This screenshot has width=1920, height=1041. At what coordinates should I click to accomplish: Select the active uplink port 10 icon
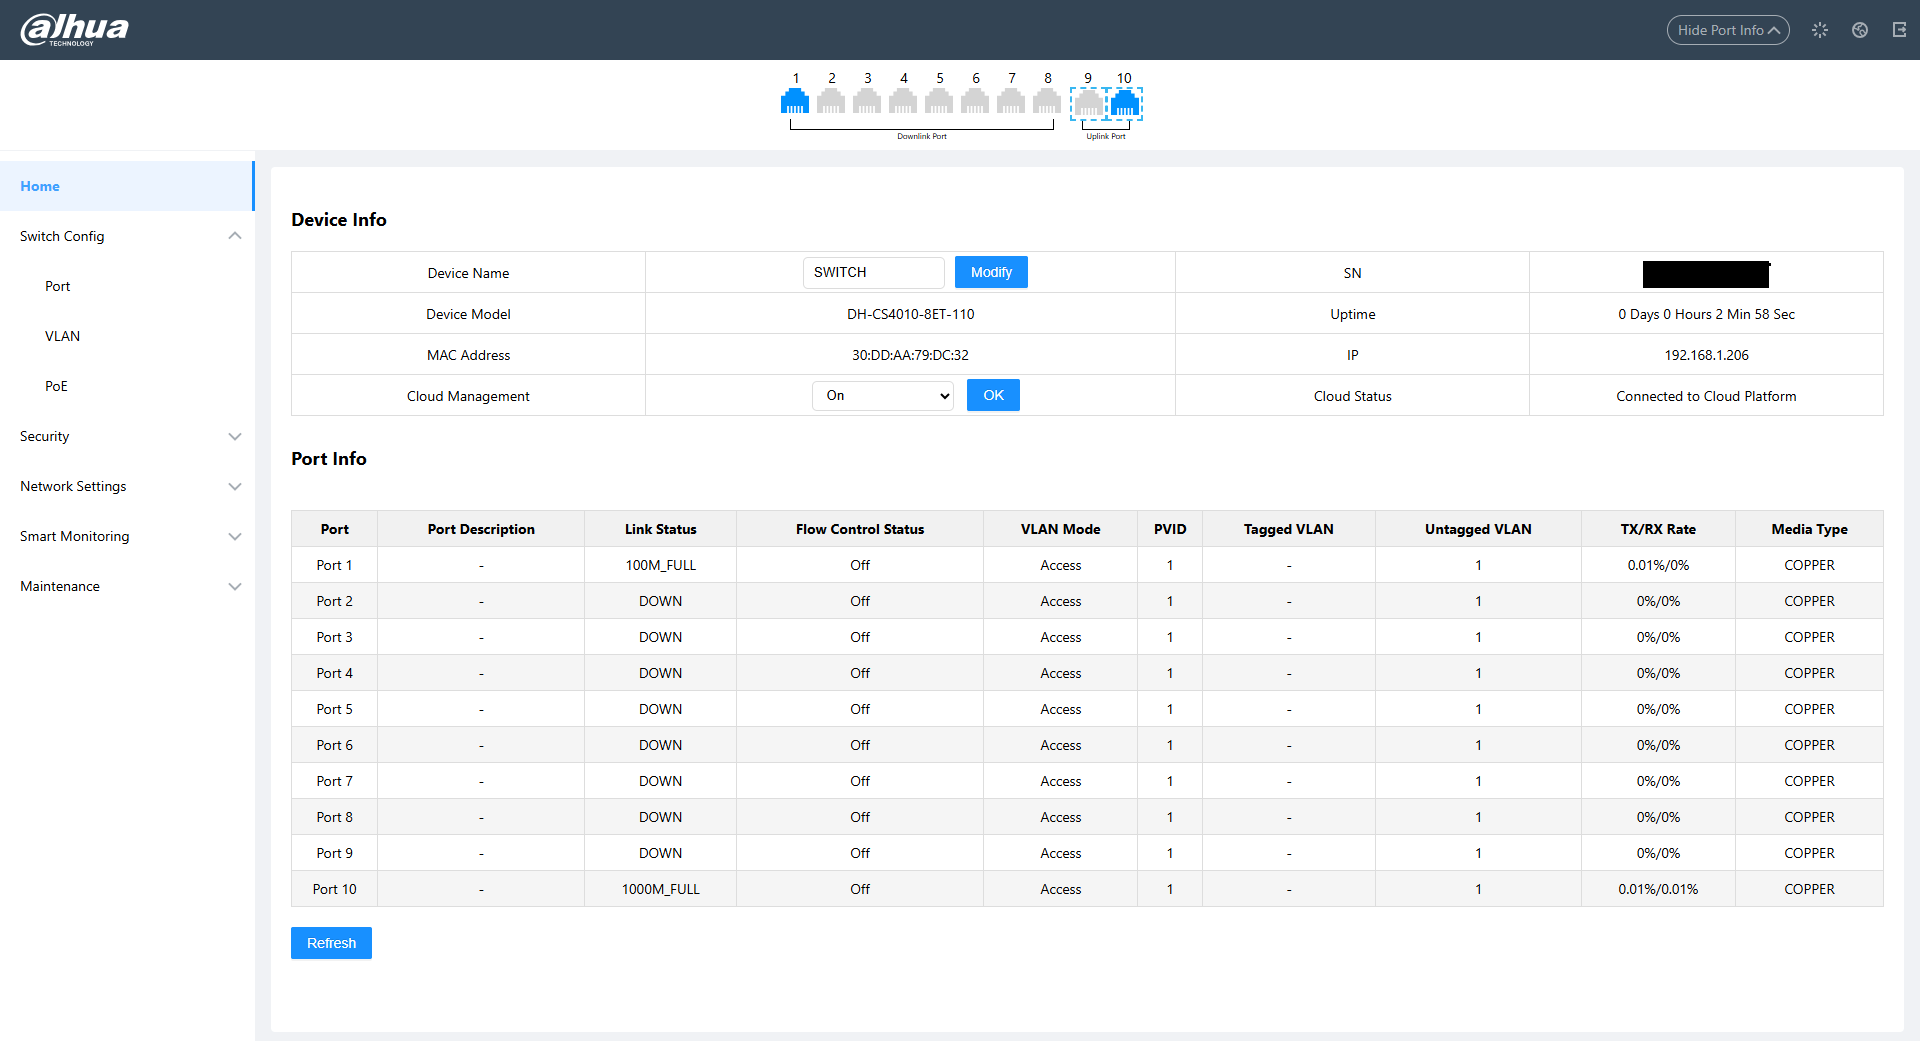(1125, 103)
